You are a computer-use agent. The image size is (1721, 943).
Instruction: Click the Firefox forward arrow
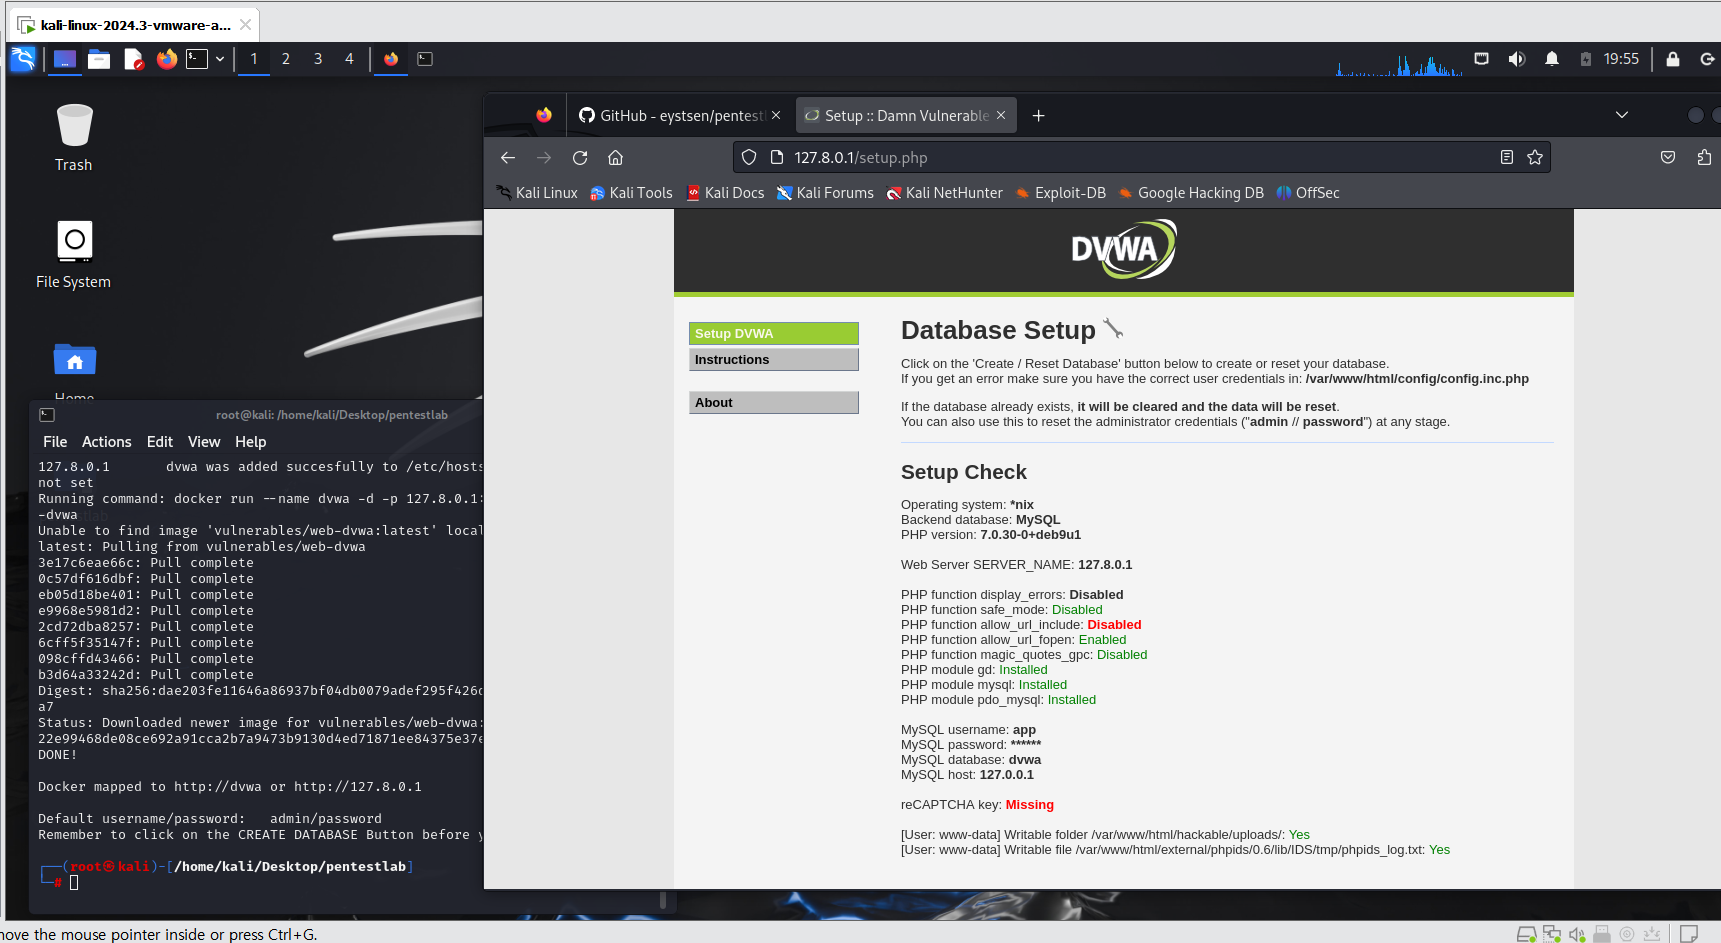[544, 158]
